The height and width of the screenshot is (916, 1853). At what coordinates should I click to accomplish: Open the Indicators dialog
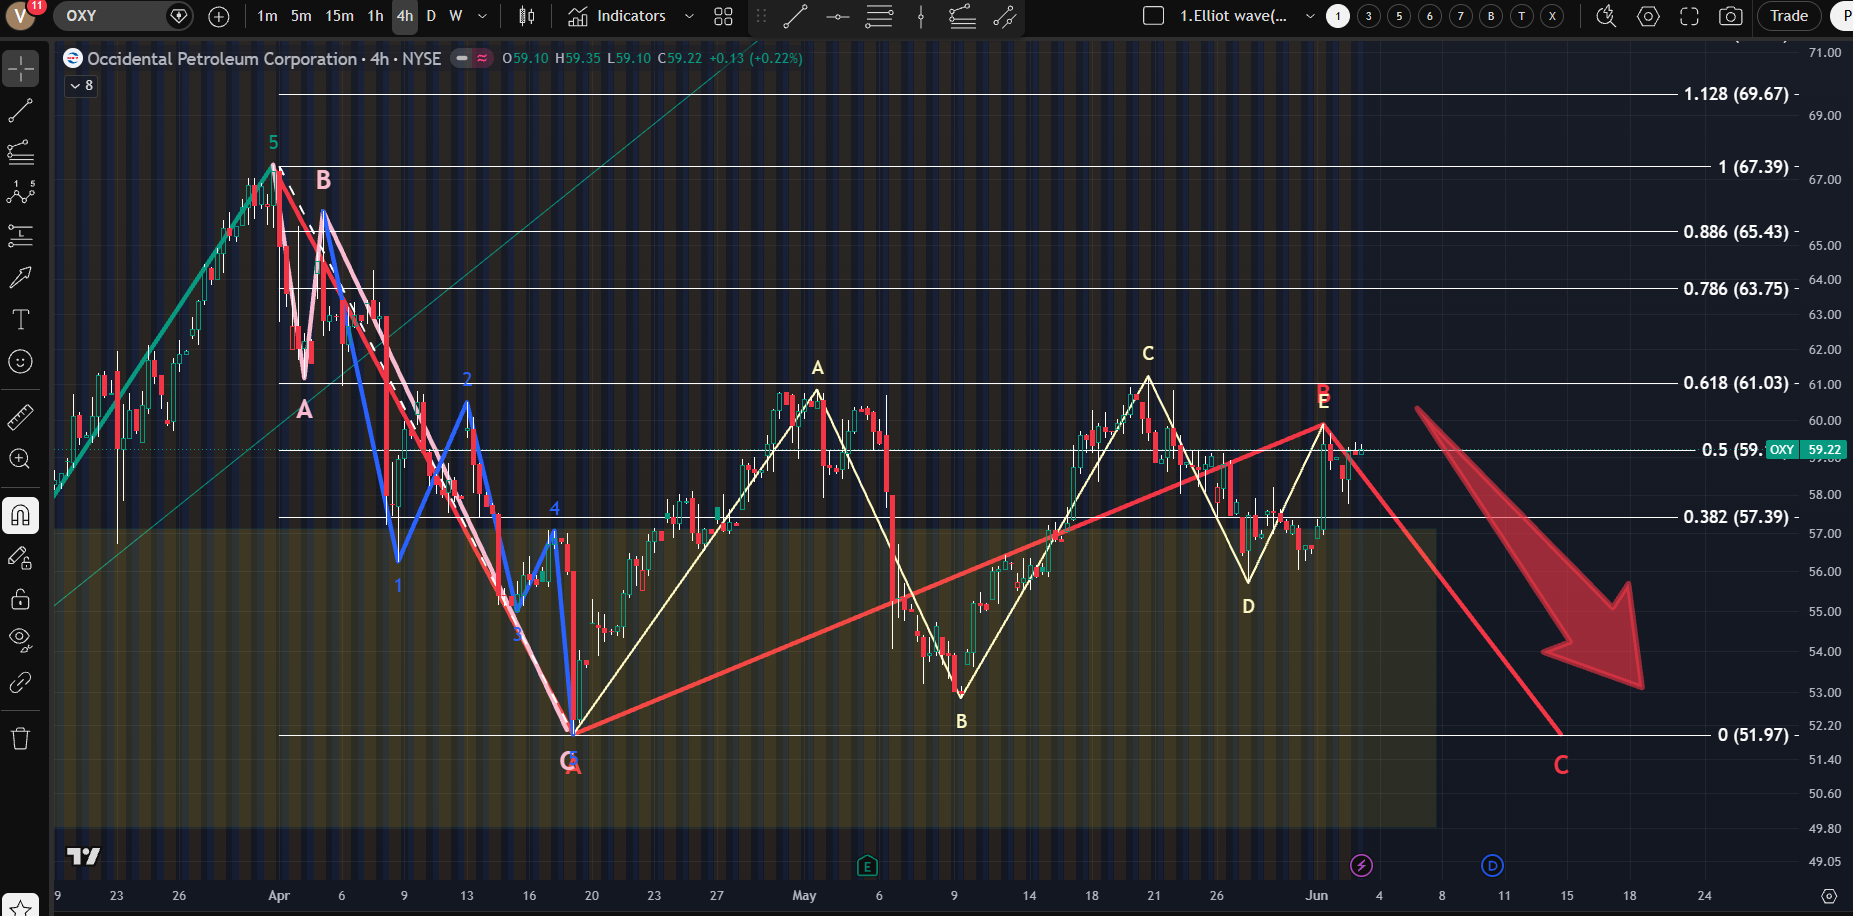pyautogui.click(x=617, y=16)
